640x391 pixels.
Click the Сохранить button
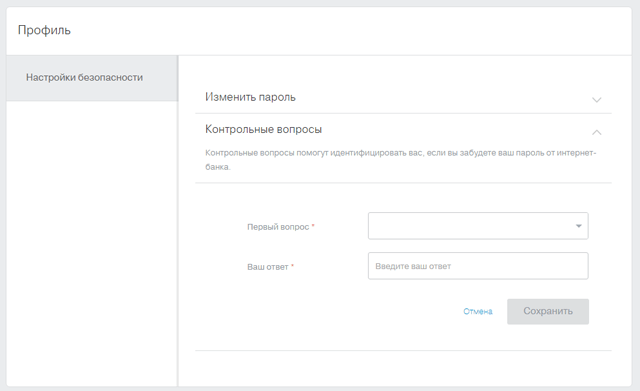(548, 311)
